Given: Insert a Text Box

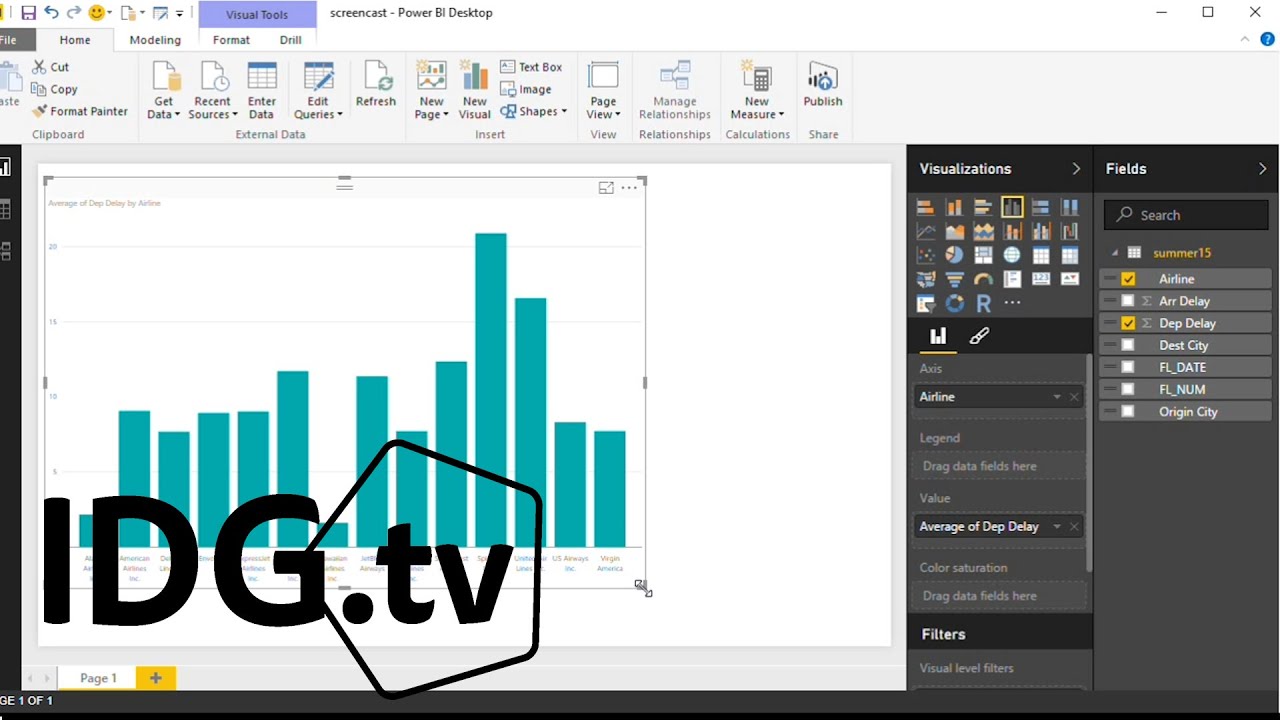Looking at the screenshot, I should [531, 67].
